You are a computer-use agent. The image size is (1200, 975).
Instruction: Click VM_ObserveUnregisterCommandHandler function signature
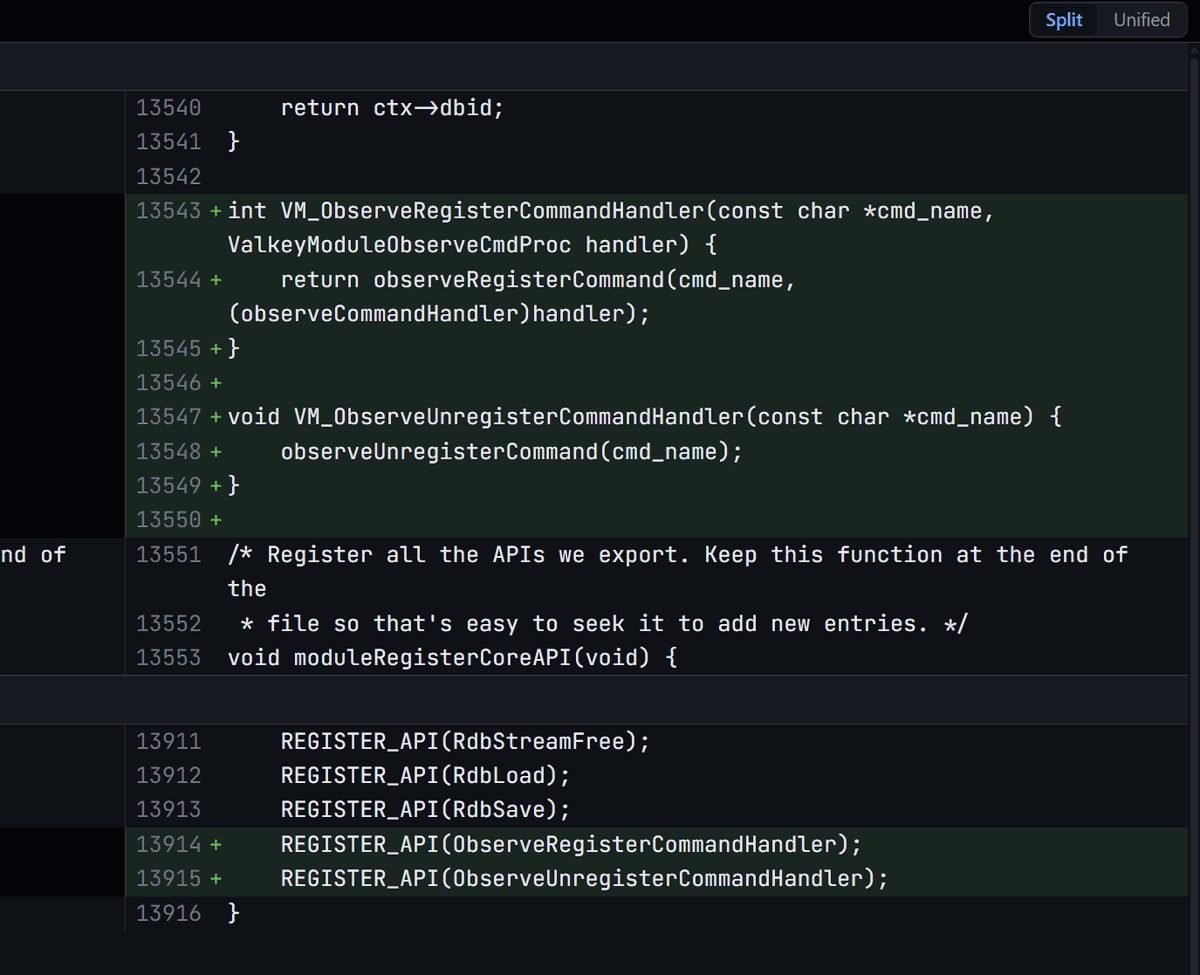pyautogui.click(x=645, y=417)
